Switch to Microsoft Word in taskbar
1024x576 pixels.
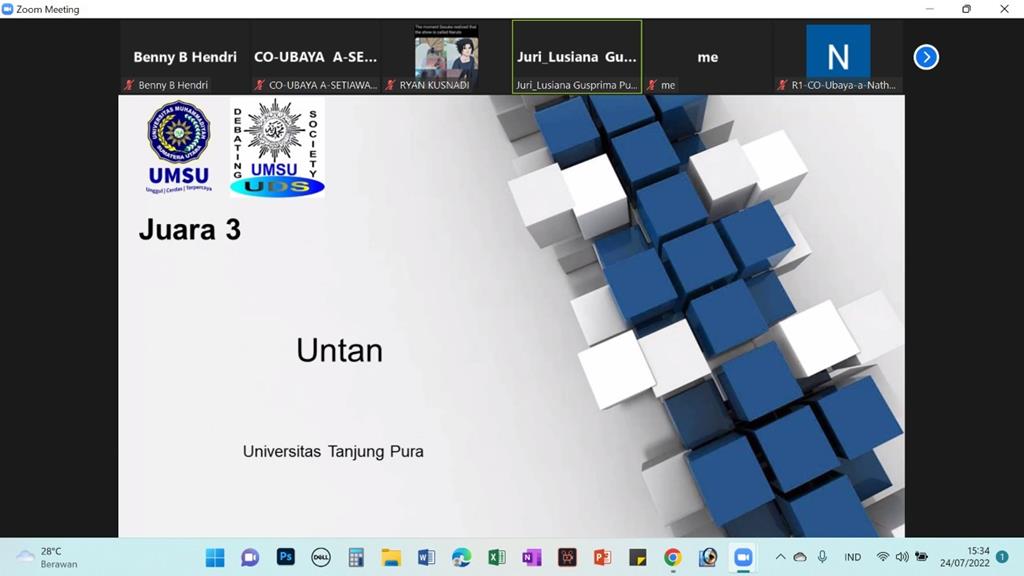(426, 557)
